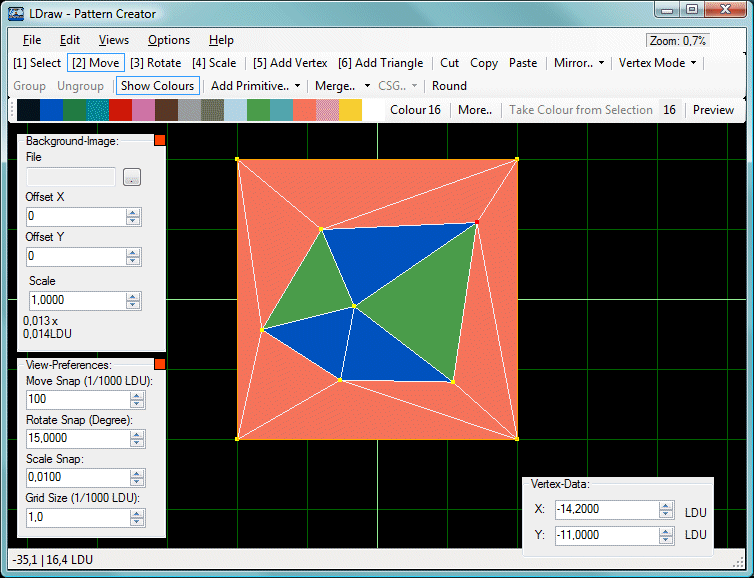
Task: Adjust the Move Snap spinner arrows
Action: tap(137, 400)
